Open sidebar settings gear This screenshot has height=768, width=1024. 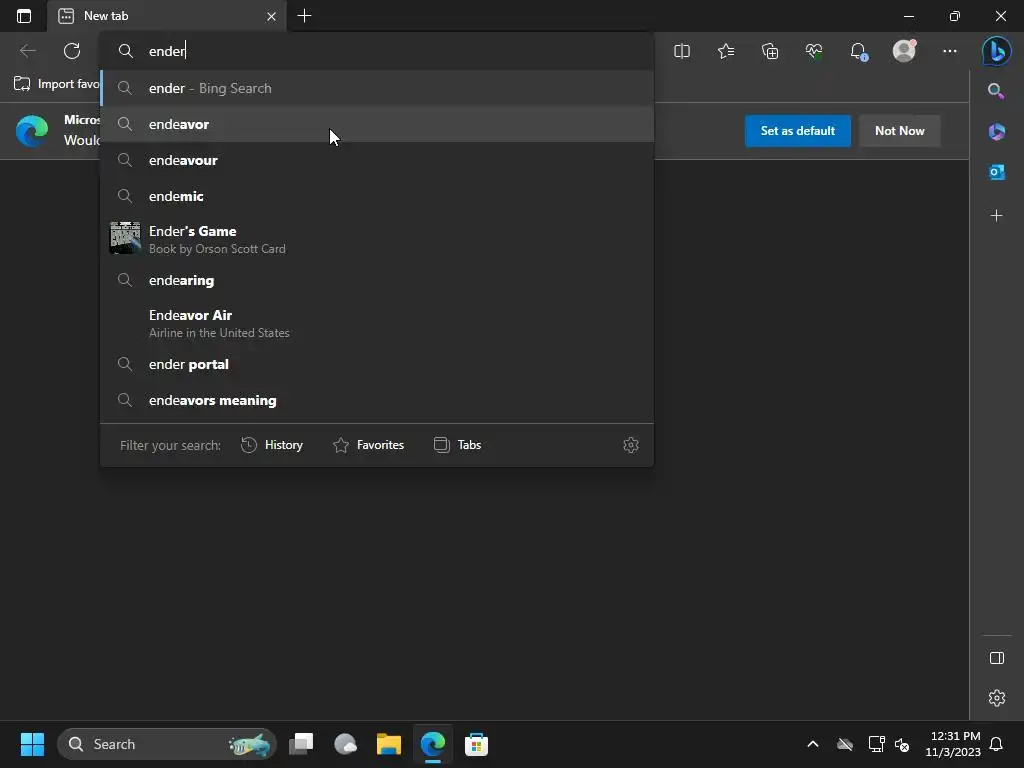[997, 698]
